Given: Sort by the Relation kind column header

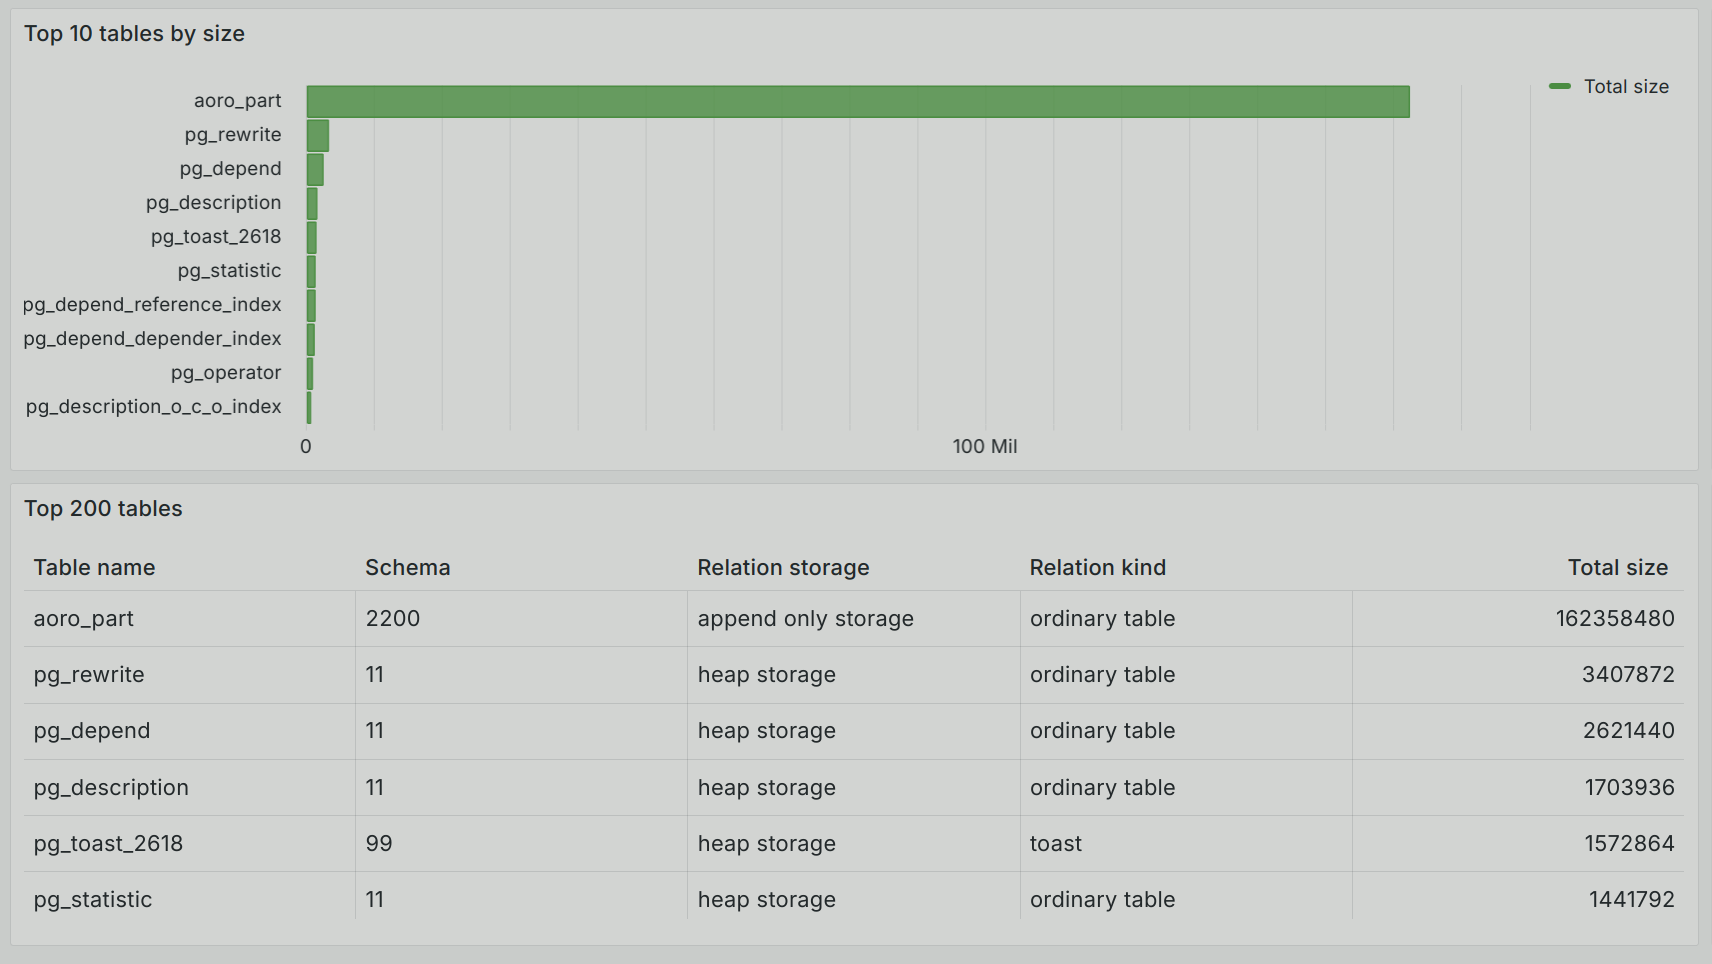Looking at the screenshot, I should click(x=1097, y=567).
